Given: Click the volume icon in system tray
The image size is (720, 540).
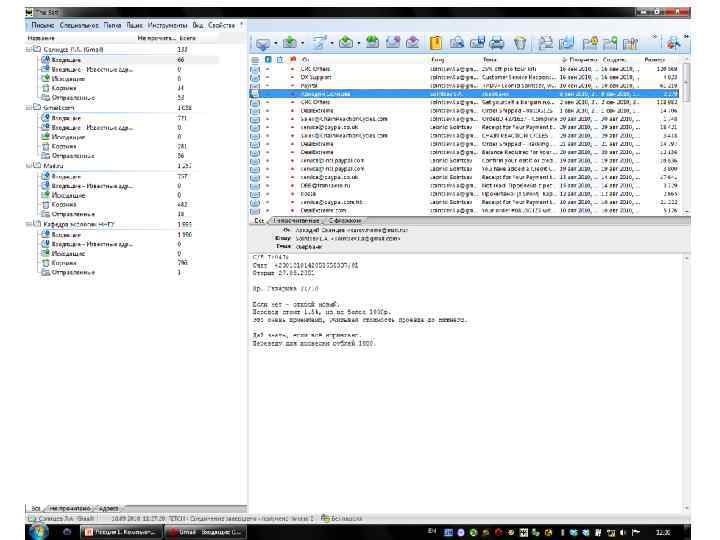Looking at the screenshot, I should 623,532.
